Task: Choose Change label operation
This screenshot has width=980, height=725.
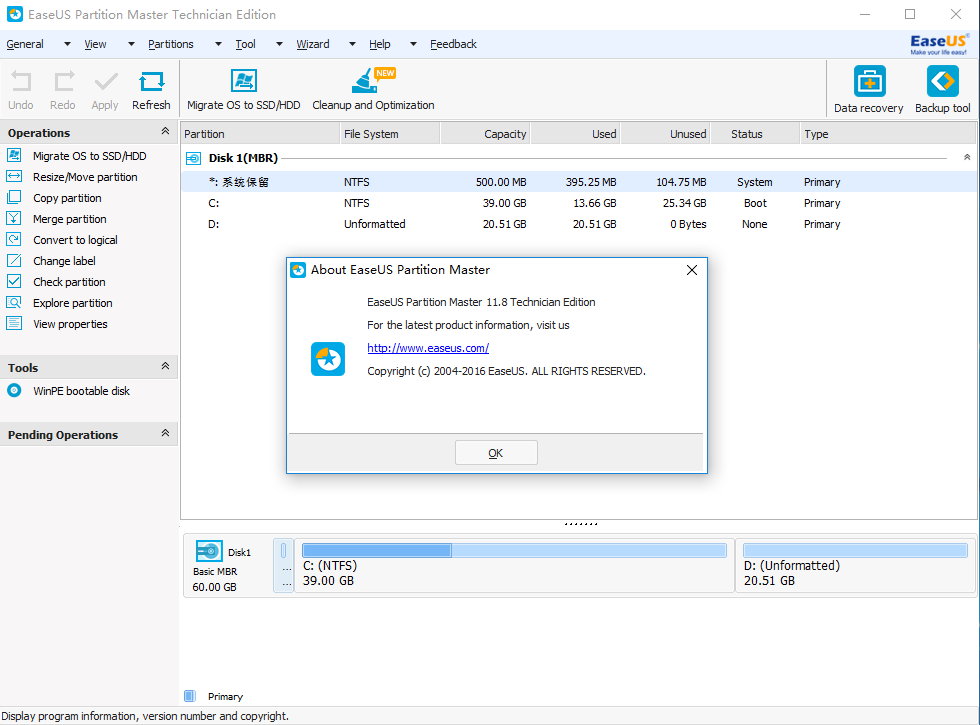Action: pos(64,261)
